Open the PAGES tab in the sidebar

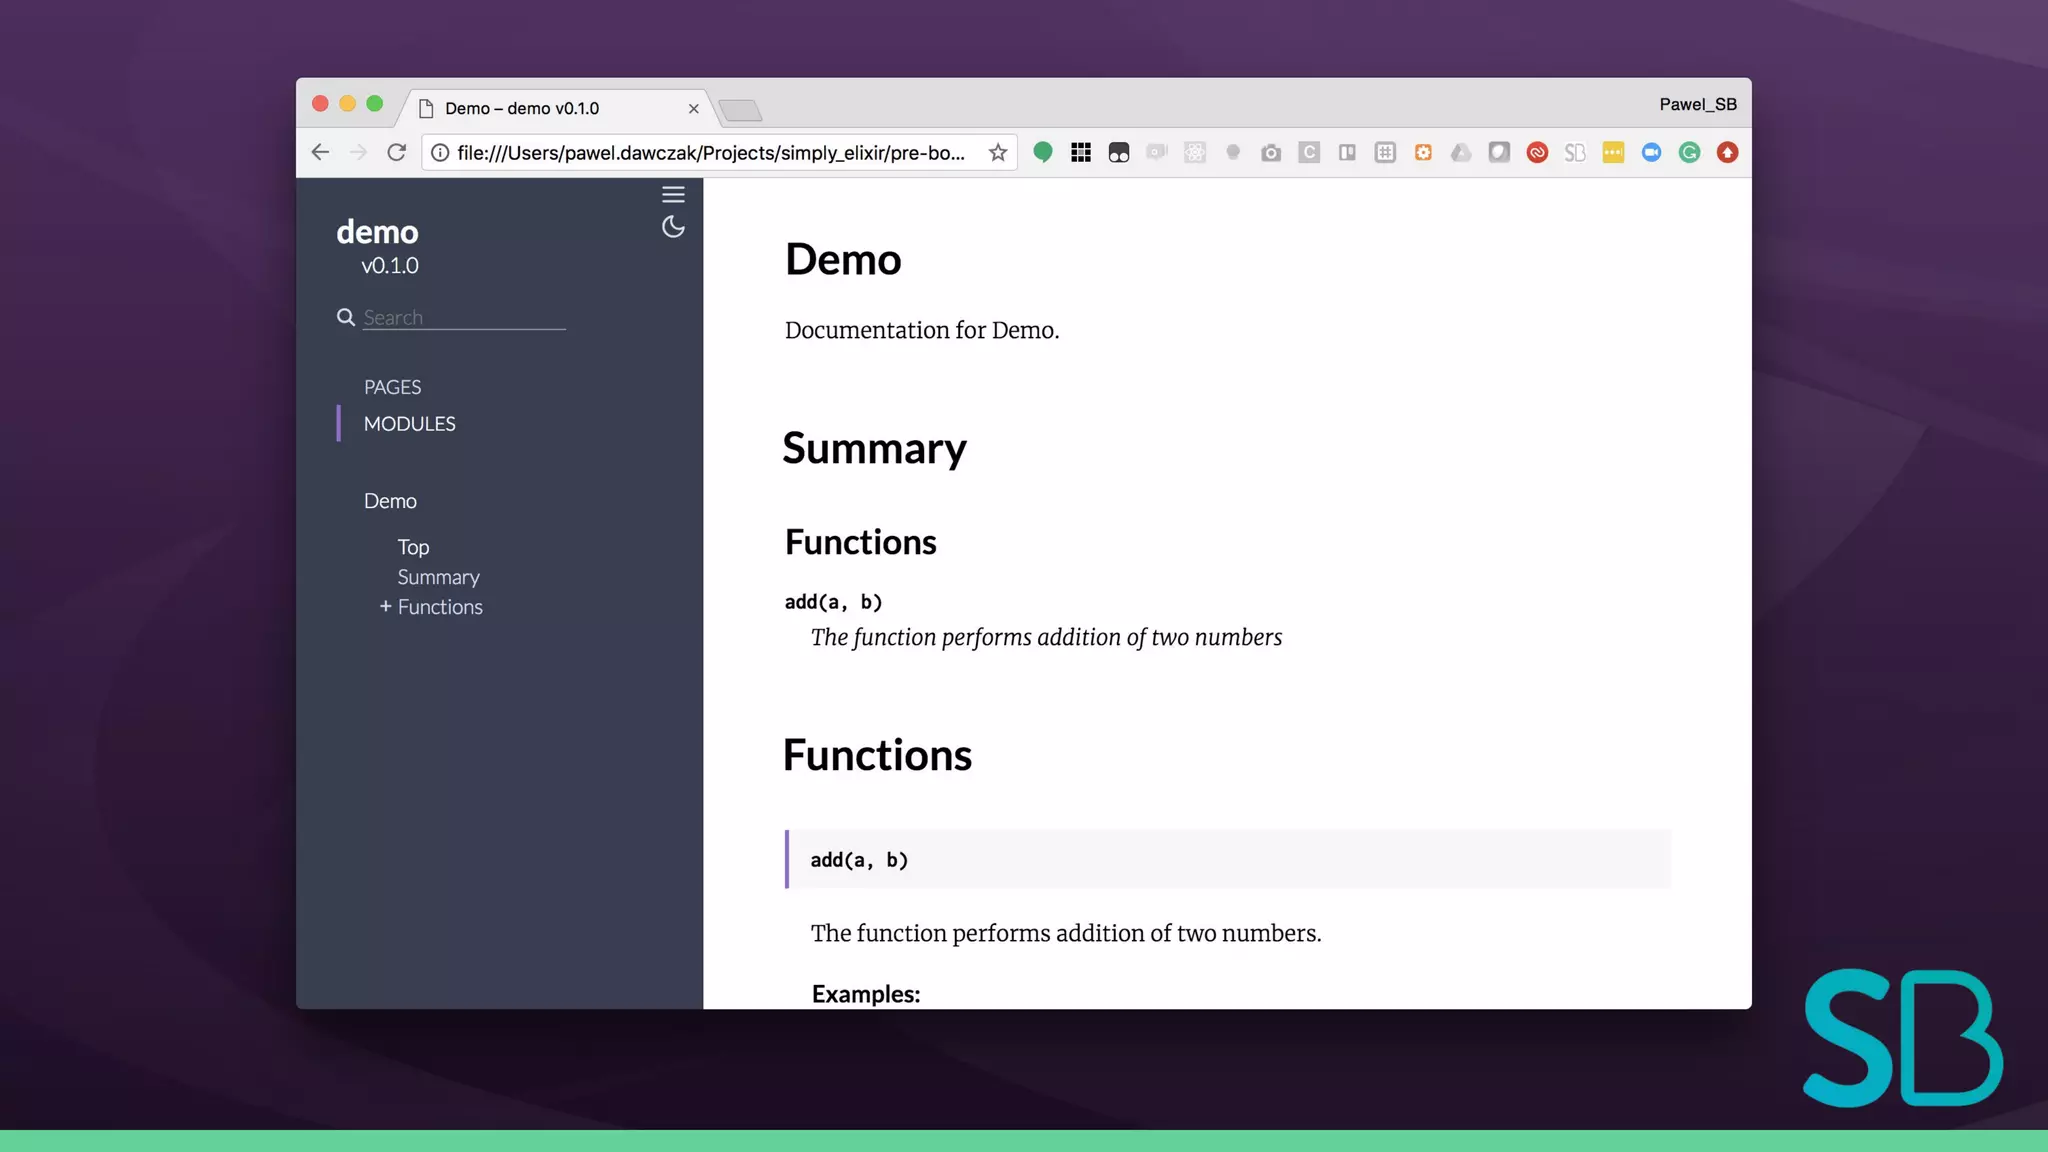point(392,387)
